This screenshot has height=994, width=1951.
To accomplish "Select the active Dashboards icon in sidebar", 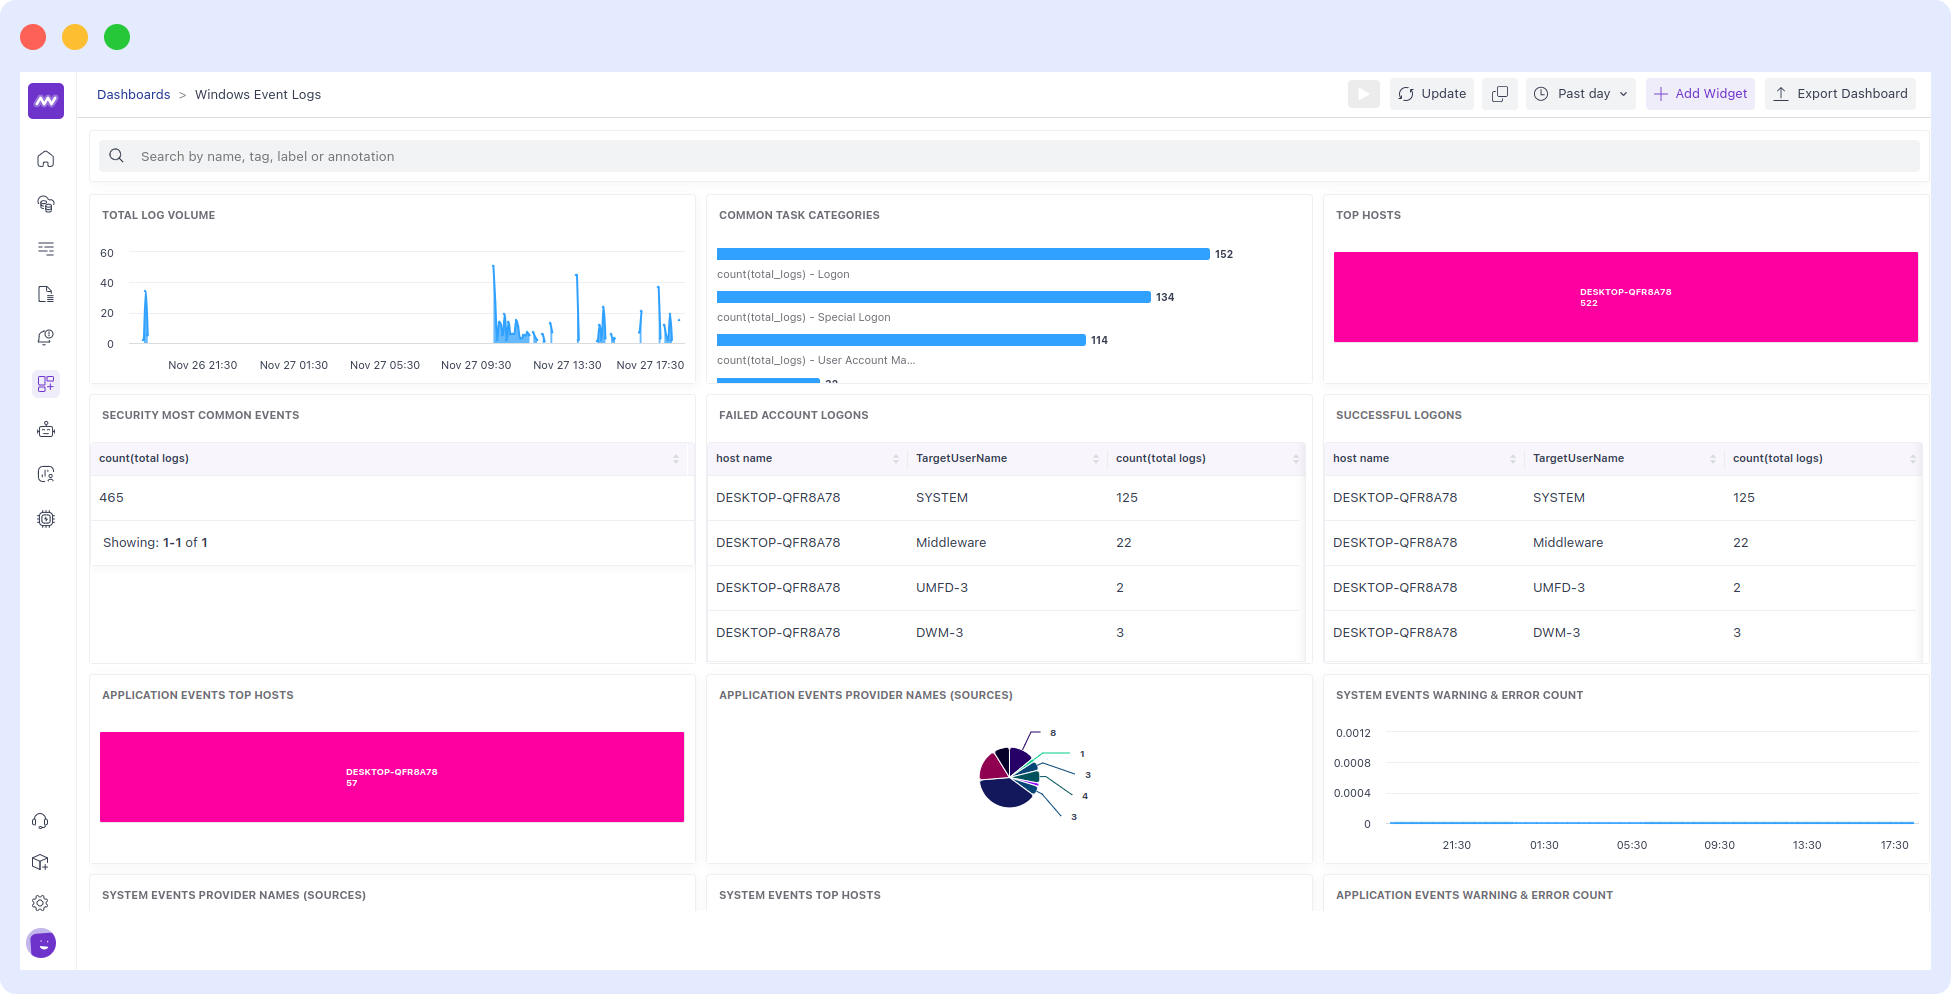I will point(45,384).
